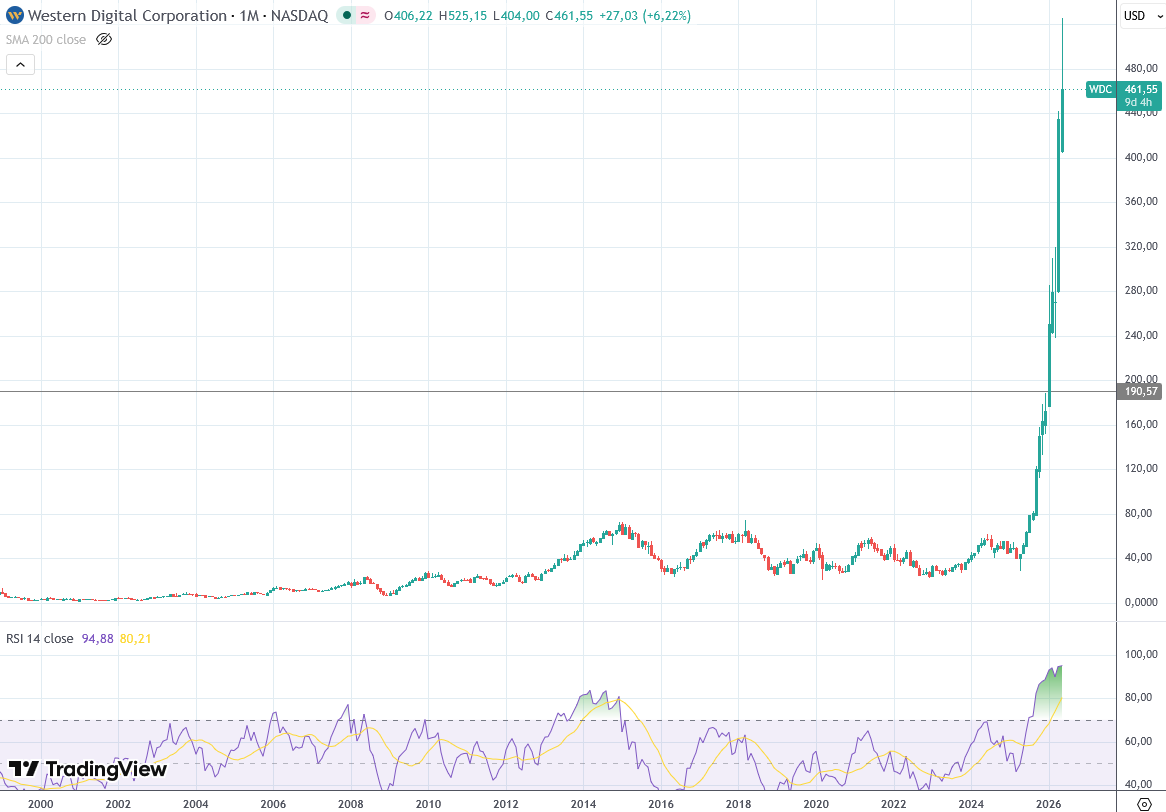Click the yellow RSI average value 80,21

(135, 639)
